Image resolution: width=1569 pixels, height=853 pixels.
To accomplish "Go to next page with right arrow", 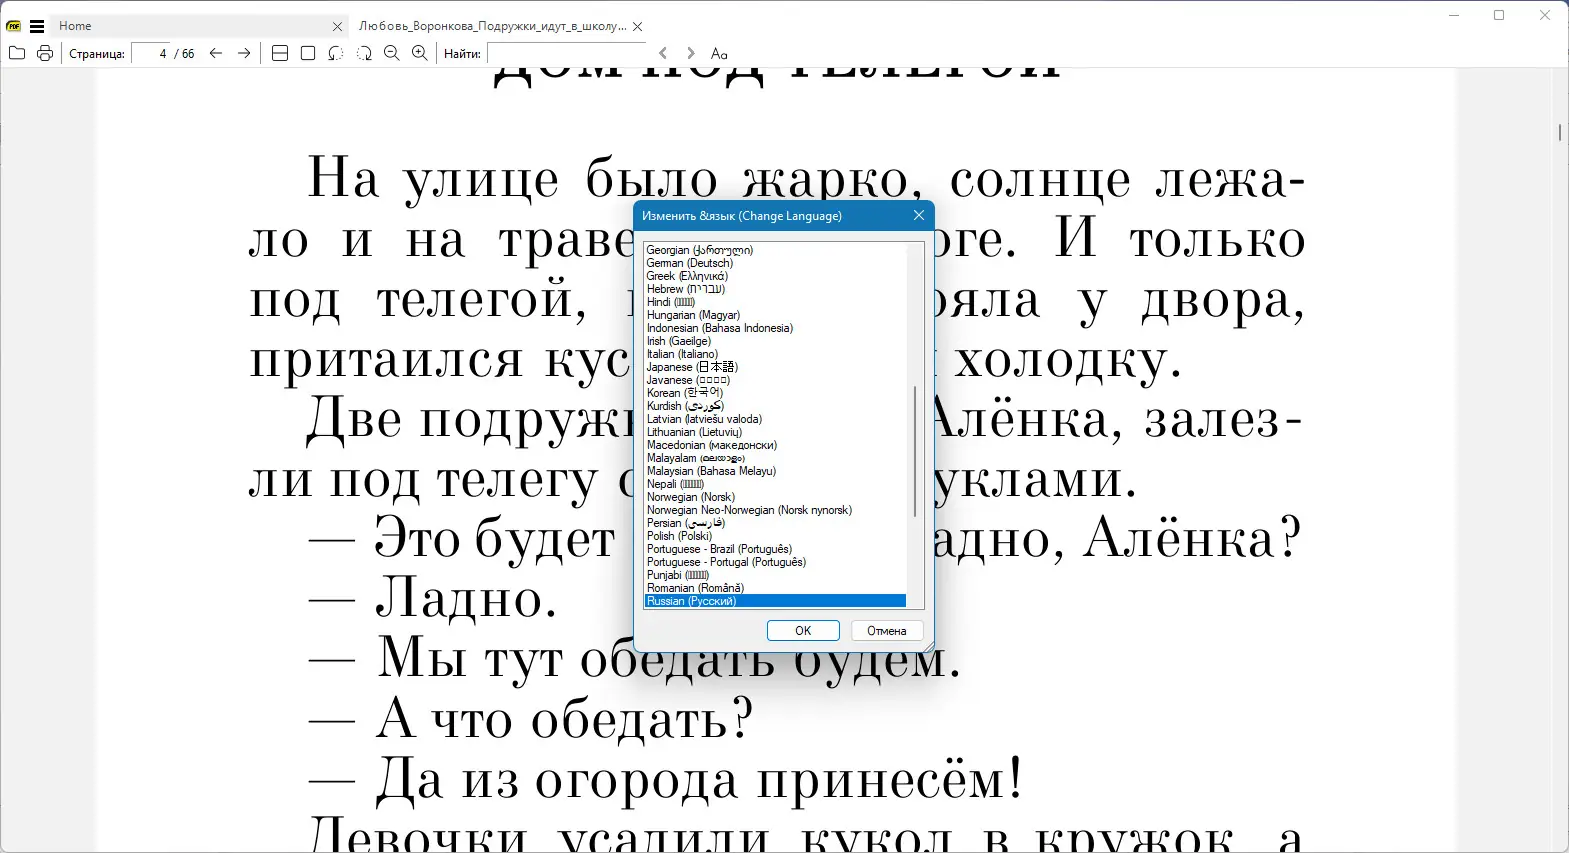I will tap(244, 53).
